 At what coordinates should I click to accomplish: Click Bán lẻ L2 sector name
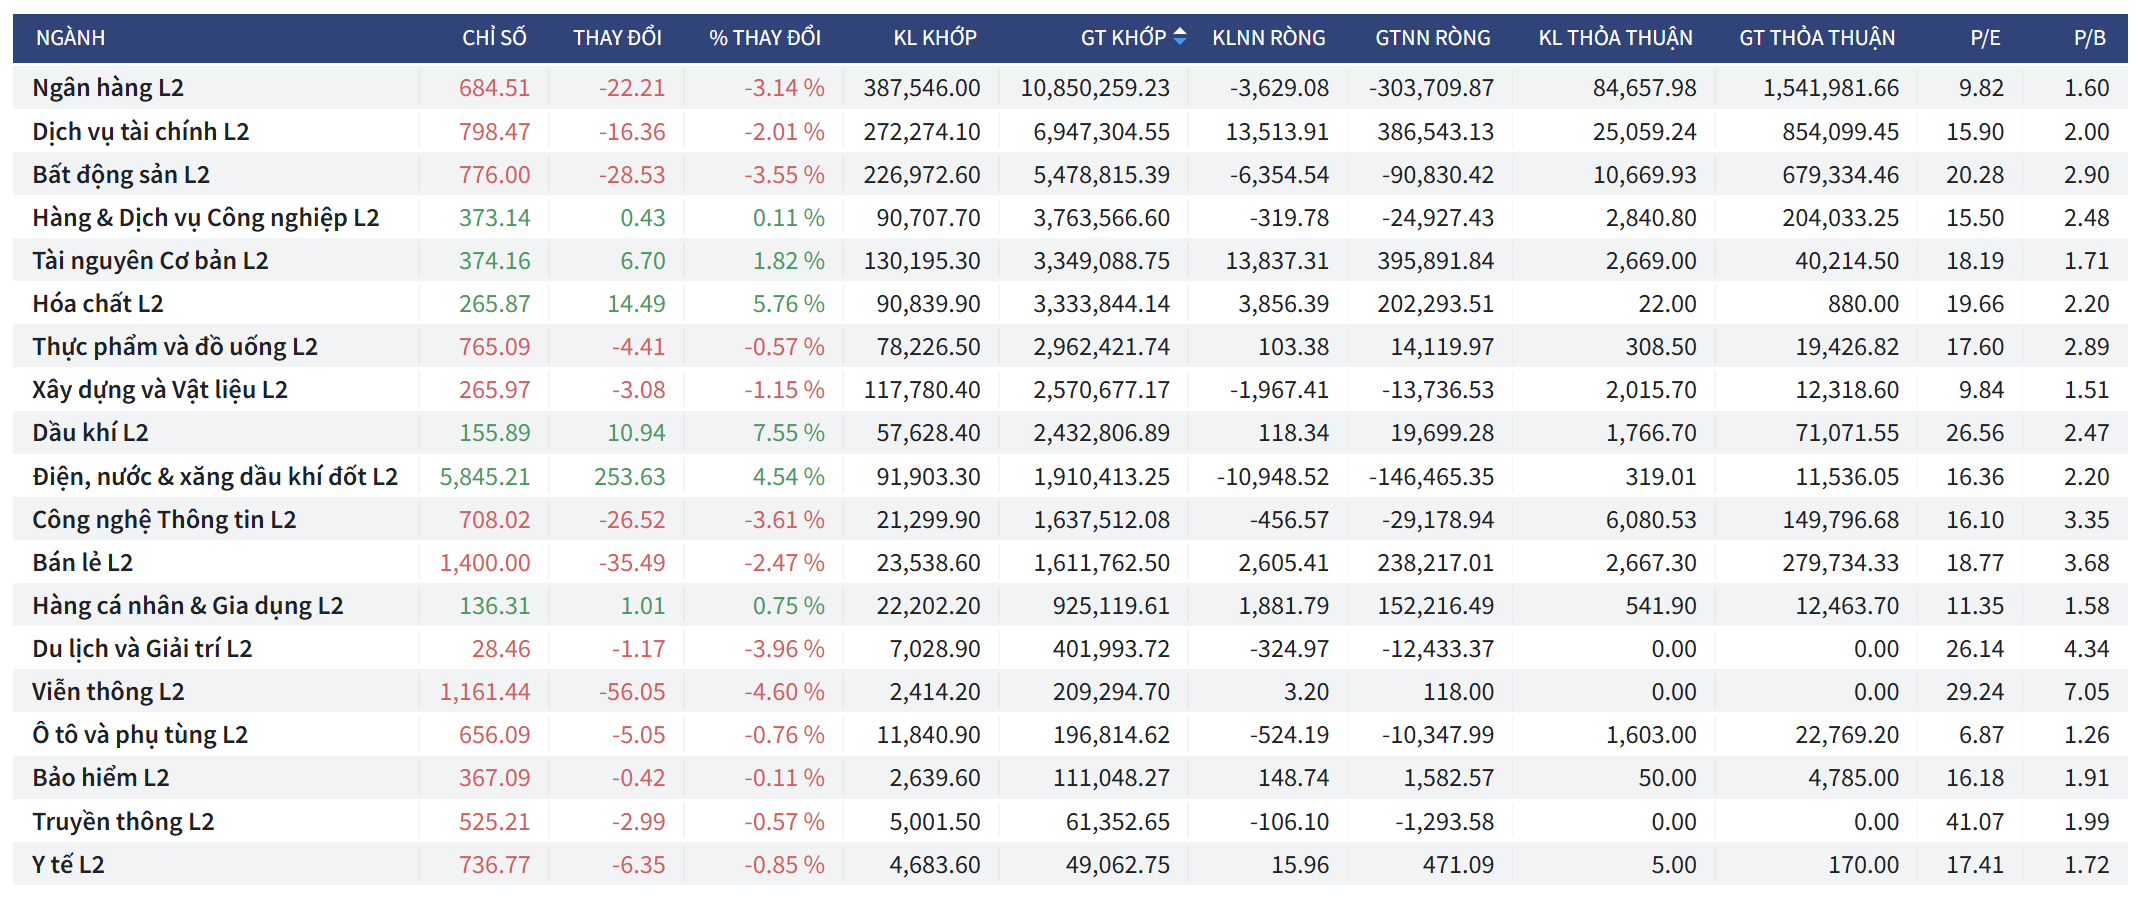coord(82,563)
